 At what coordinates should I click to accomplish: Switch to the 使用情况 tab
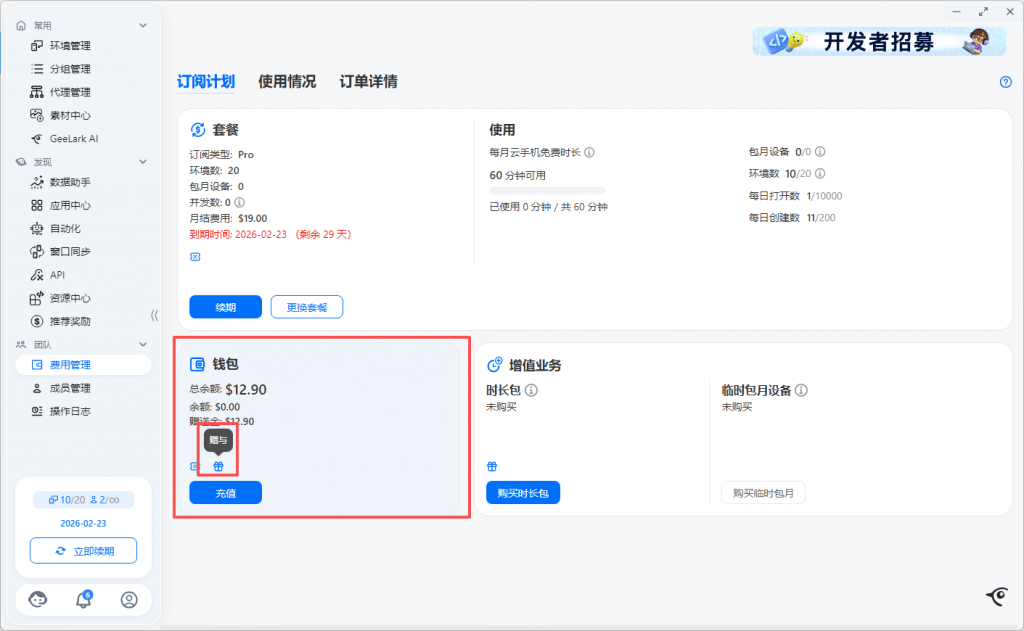(287, 82)
